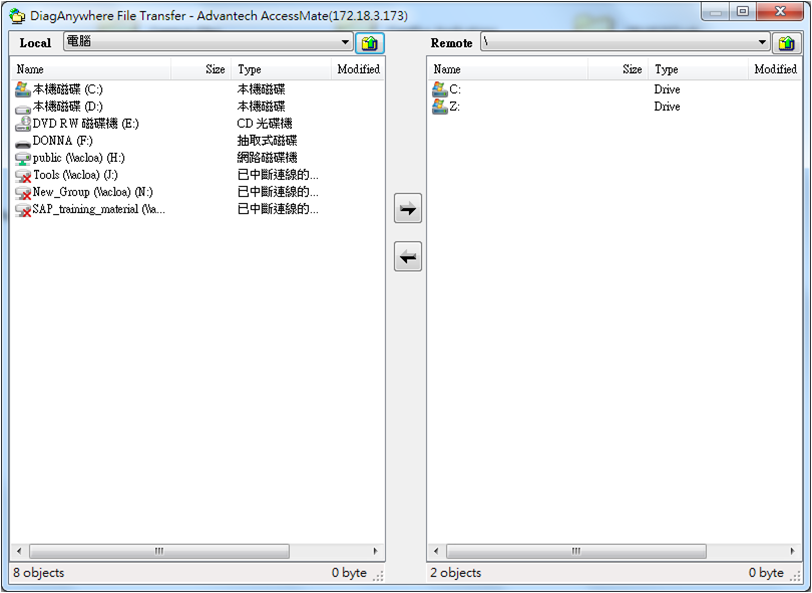Screen dimensions: 812x593
Task: Select the 'DONNA (F:)' name text
Action: (x=63, y=141)
